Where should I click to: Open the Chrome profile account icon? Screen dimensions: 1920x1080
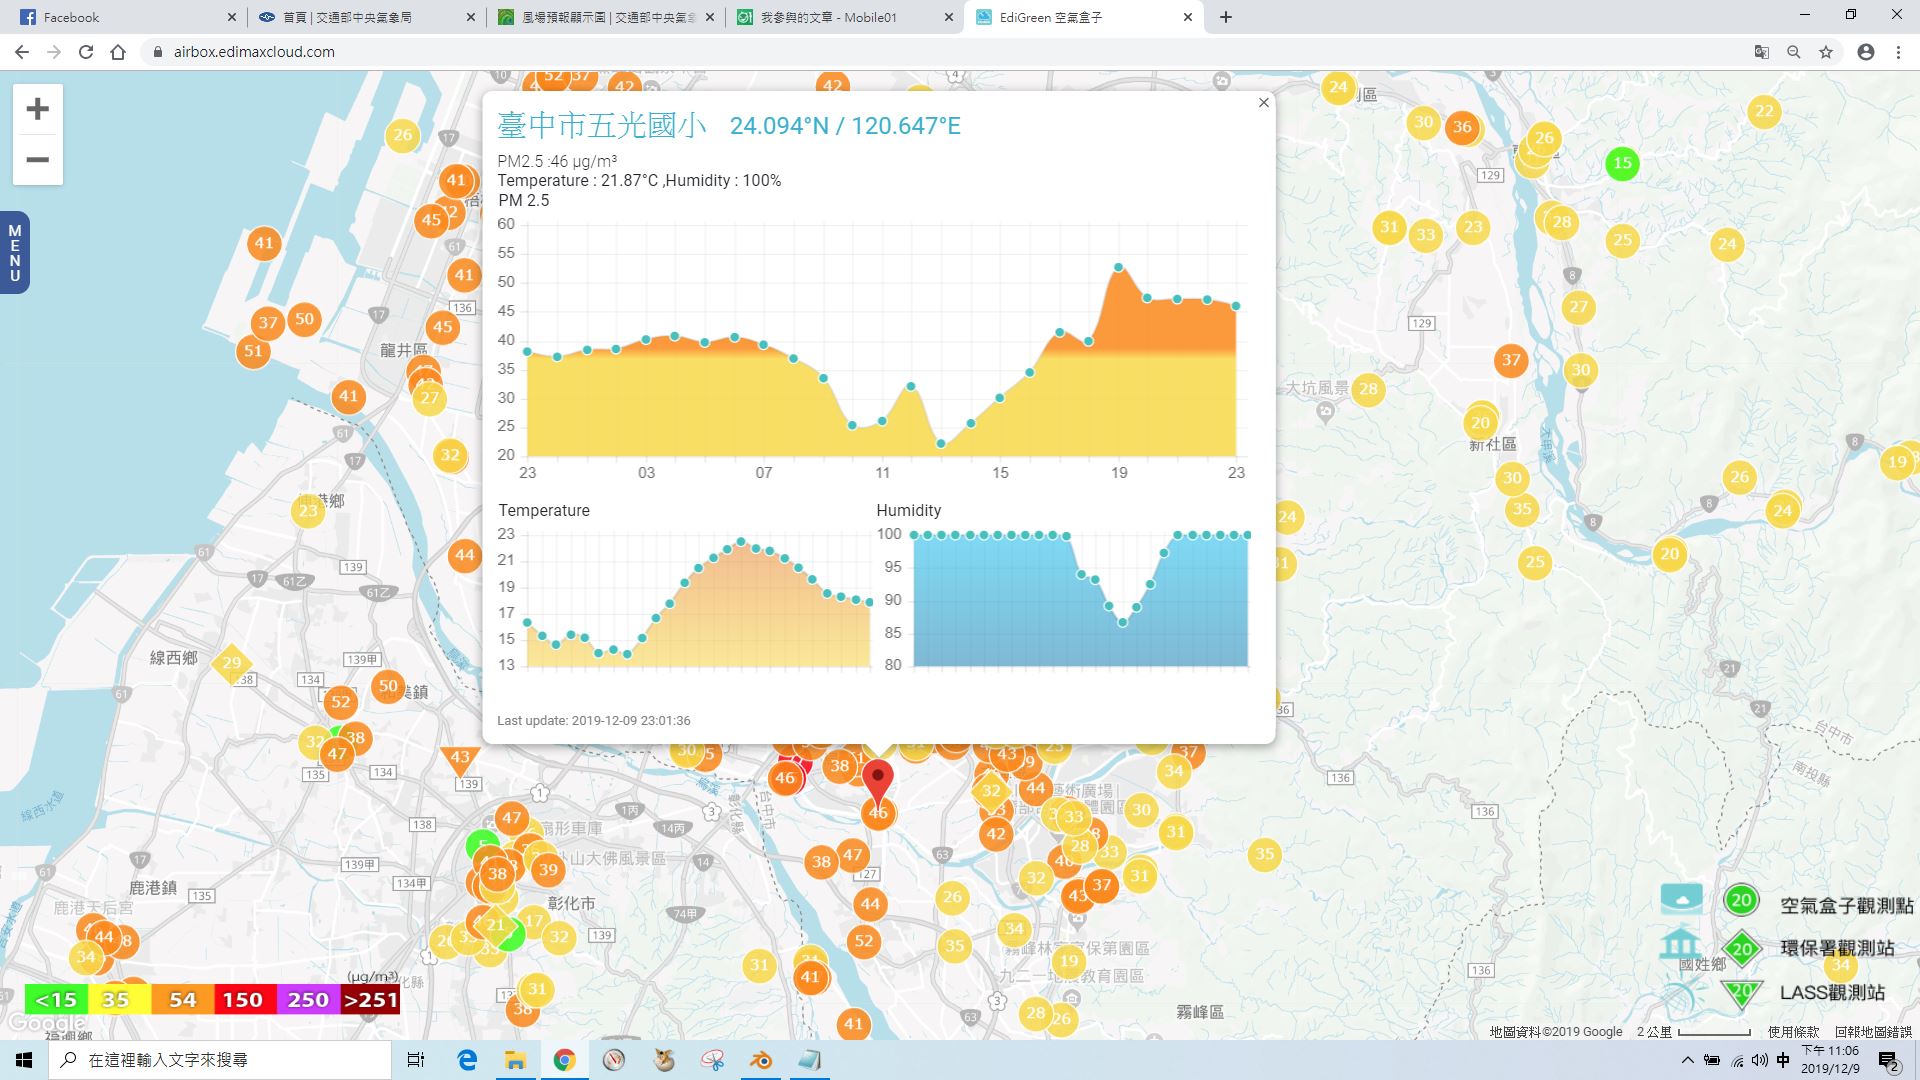coord(1866,52)
